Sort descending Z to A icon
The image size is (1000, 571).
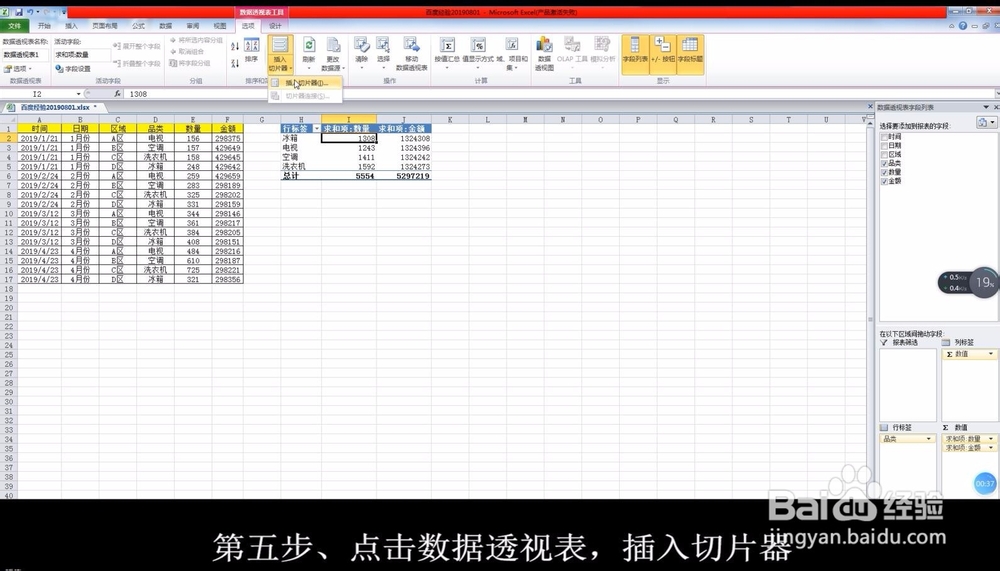click(235, 63)
